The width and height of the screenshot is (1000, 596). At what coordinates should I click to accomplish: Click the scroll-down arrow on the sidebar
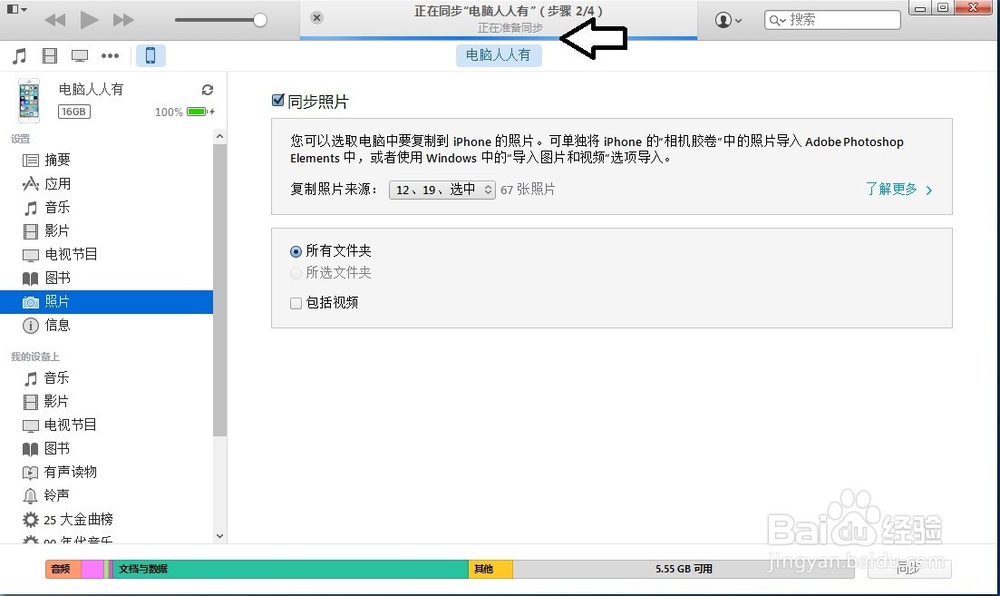coord(219,536)
